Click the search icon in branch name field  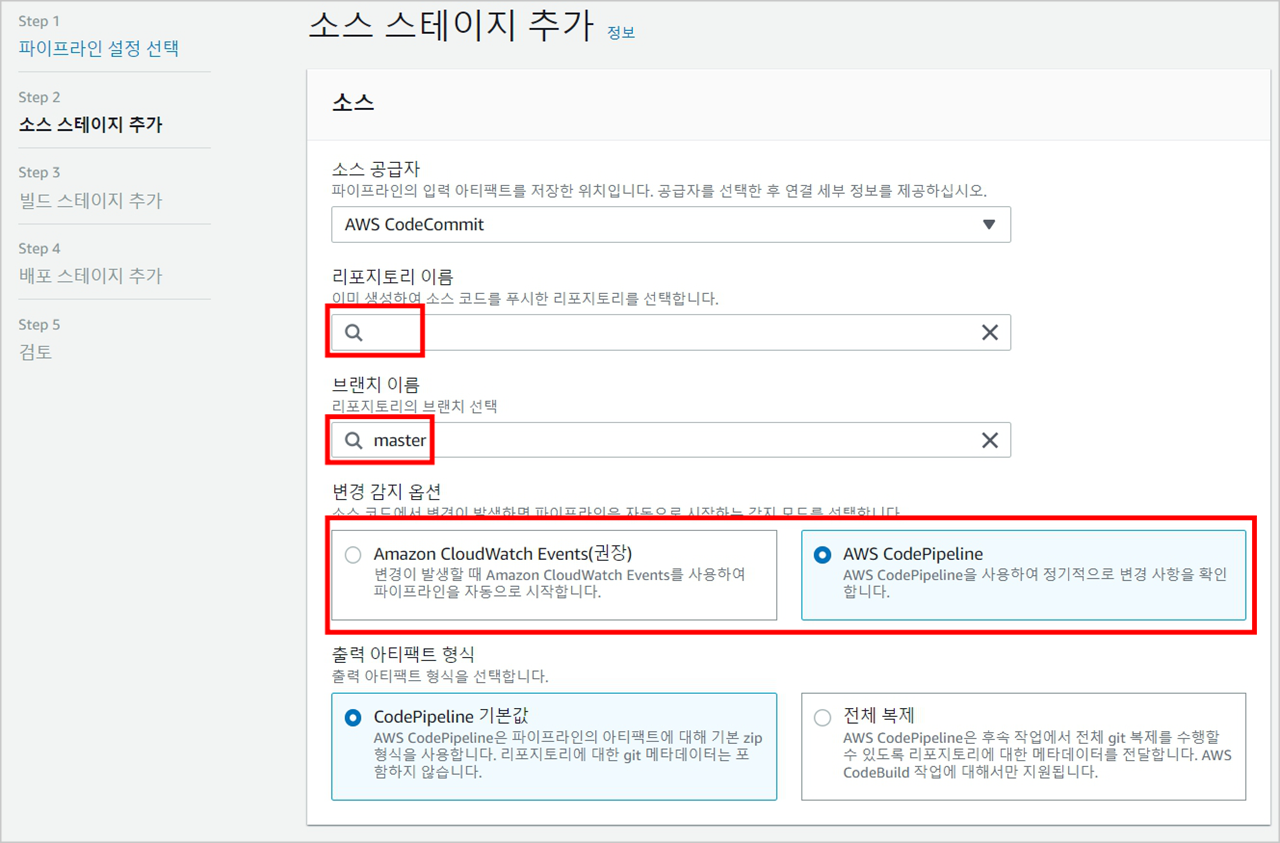354,440
